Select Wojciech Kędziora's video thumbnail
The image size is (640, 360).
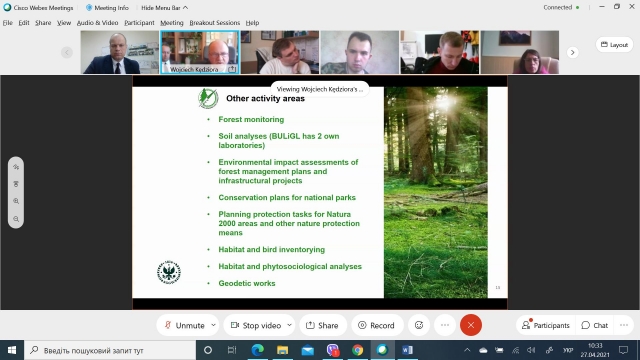[x=200, y=52]
